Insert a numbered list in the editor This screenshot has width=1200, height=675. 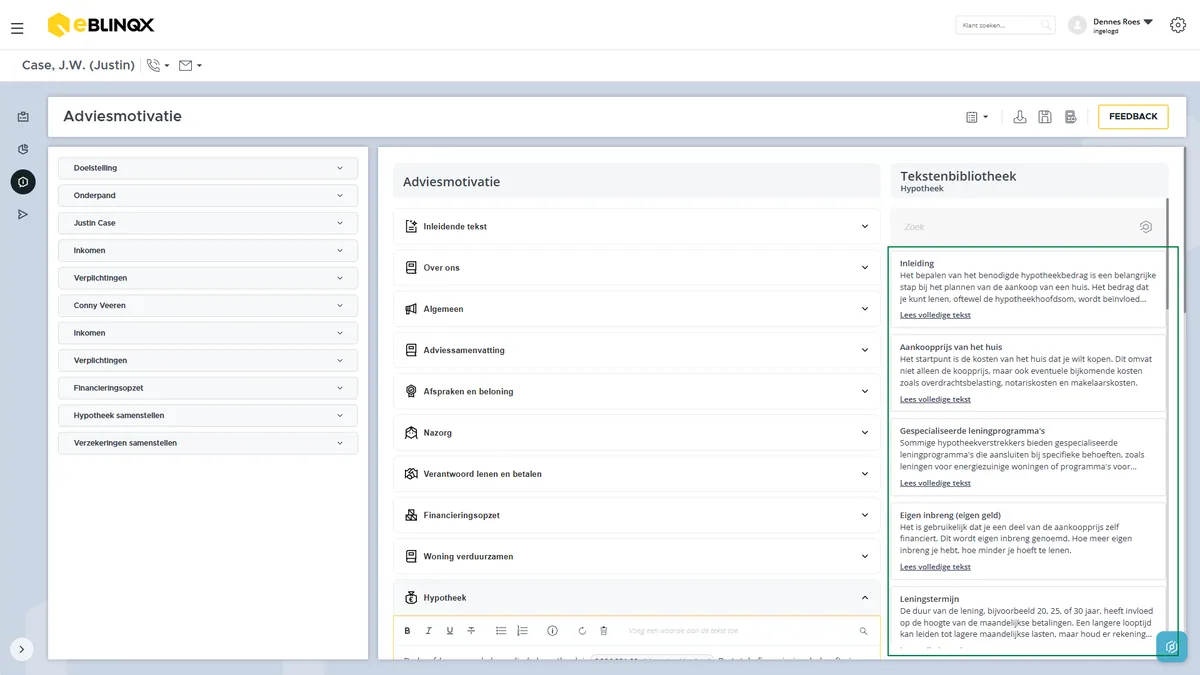pyautogui.click(x=522, y=631)
